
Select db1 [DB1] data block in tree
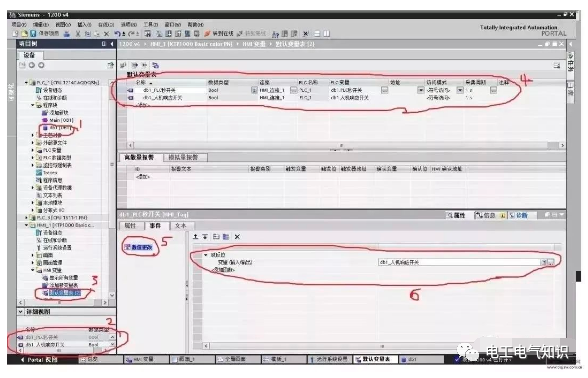click(x=57, y=128)
